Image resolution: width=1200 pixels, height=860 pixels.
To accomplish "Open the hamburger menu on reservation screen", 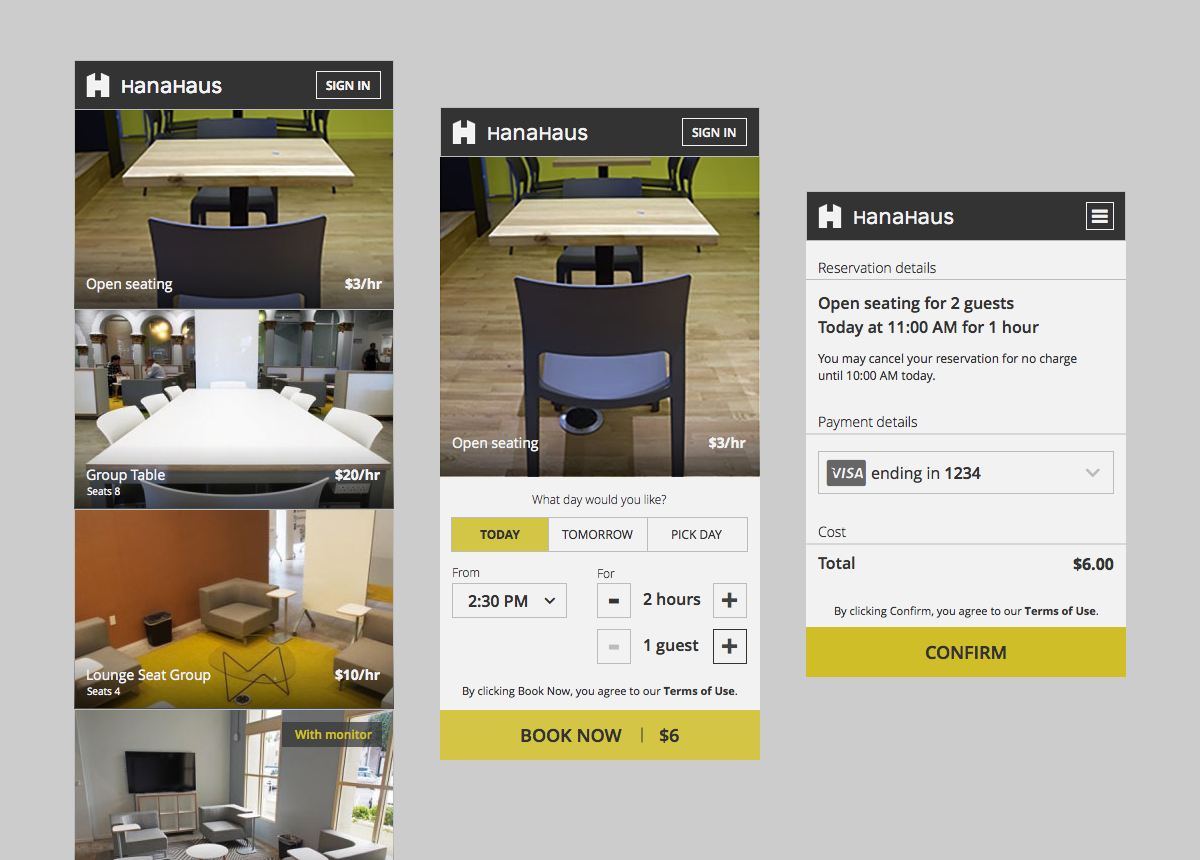I will [1100, 216].
